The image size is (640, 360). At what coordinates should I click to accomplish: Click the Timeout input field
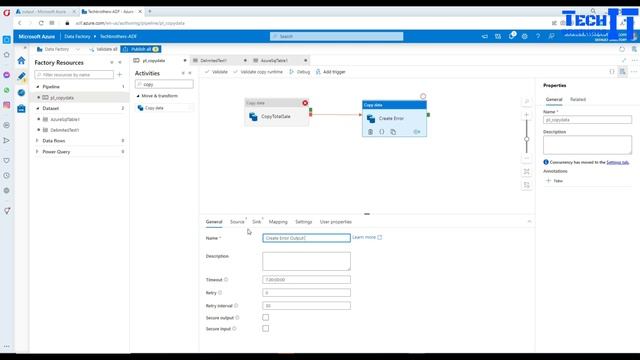tap(307, 280)
